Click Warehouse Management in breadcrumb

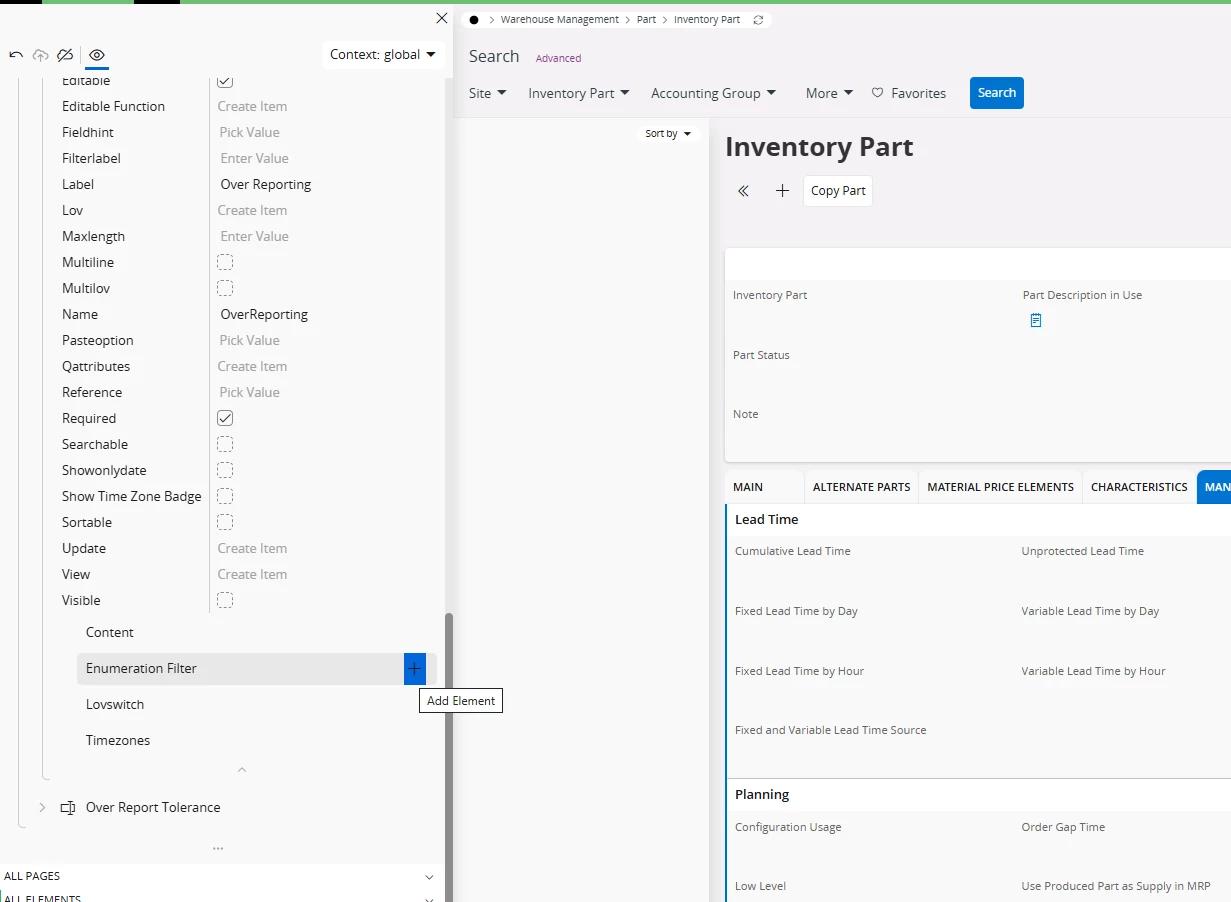point(560,20)
